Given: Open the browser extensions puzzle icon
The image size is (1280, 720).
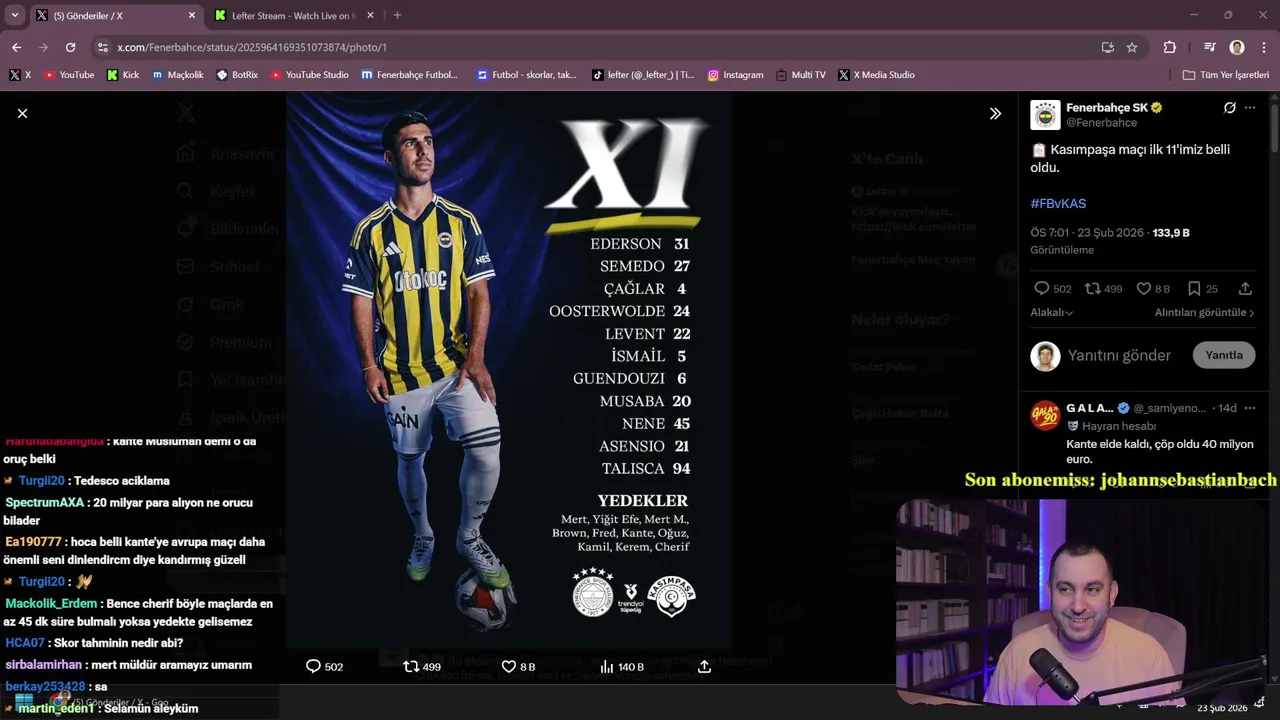Looking at the screenshot, I should [x=1170, y=47].
